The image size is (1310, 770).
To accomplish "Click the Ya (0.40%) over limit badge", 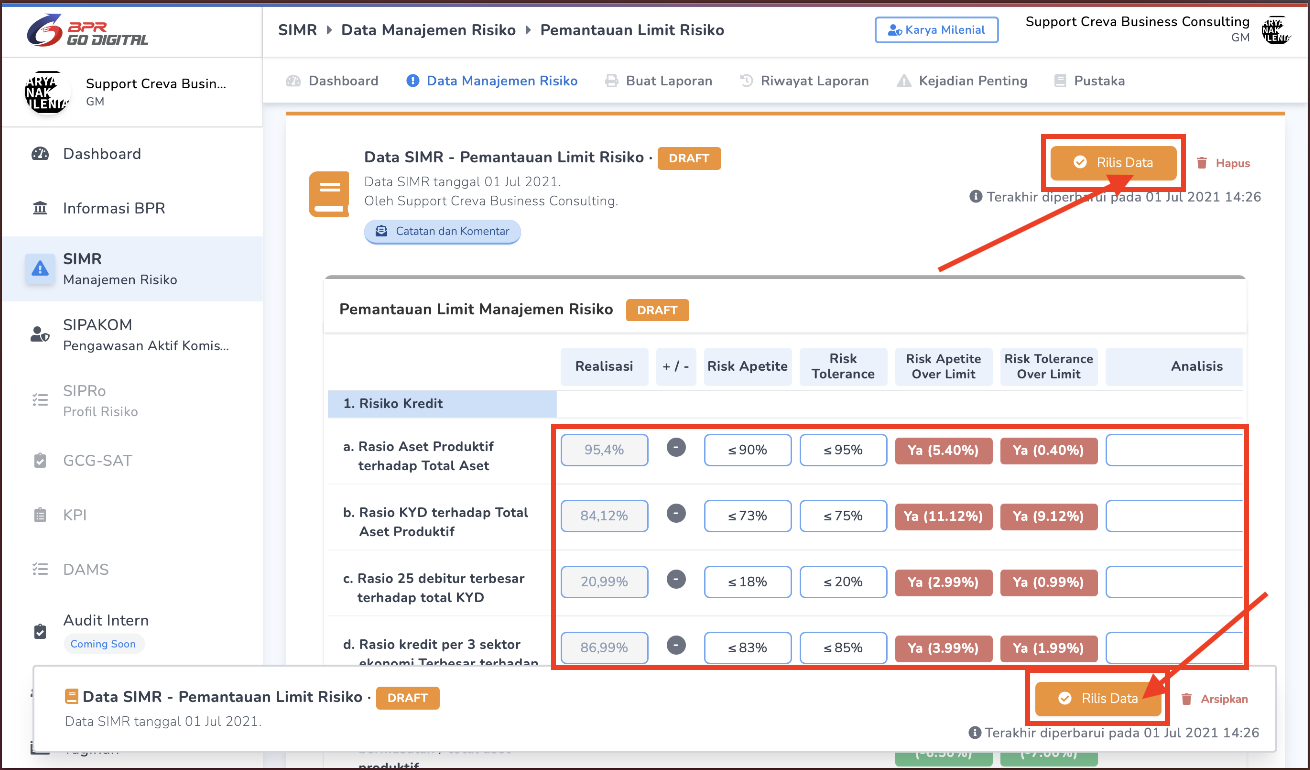I will (x=1049, y=450).
